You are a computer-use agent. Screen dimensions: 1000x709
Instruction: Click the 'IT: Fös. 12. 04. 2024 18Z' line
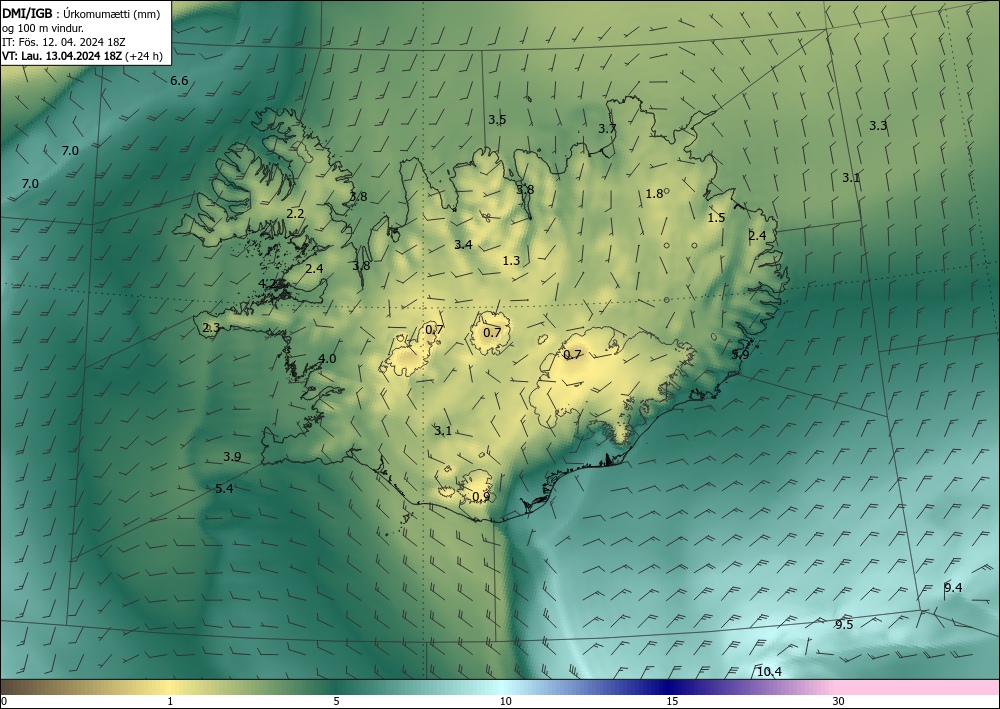pos(64,42)
